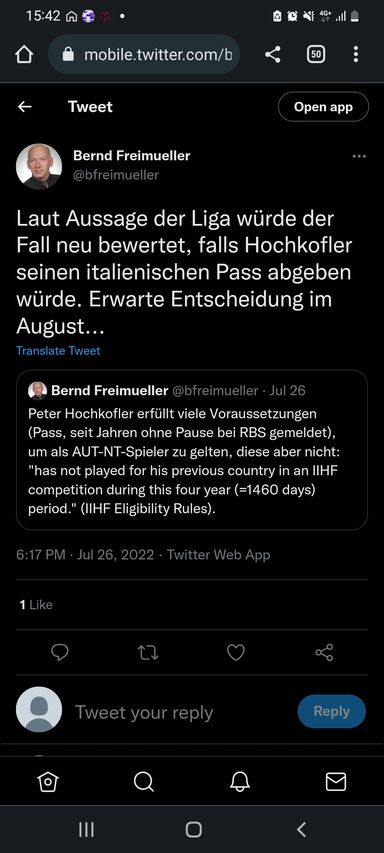Click the Open app button
The image size is (384, 853).
point(323,107)
